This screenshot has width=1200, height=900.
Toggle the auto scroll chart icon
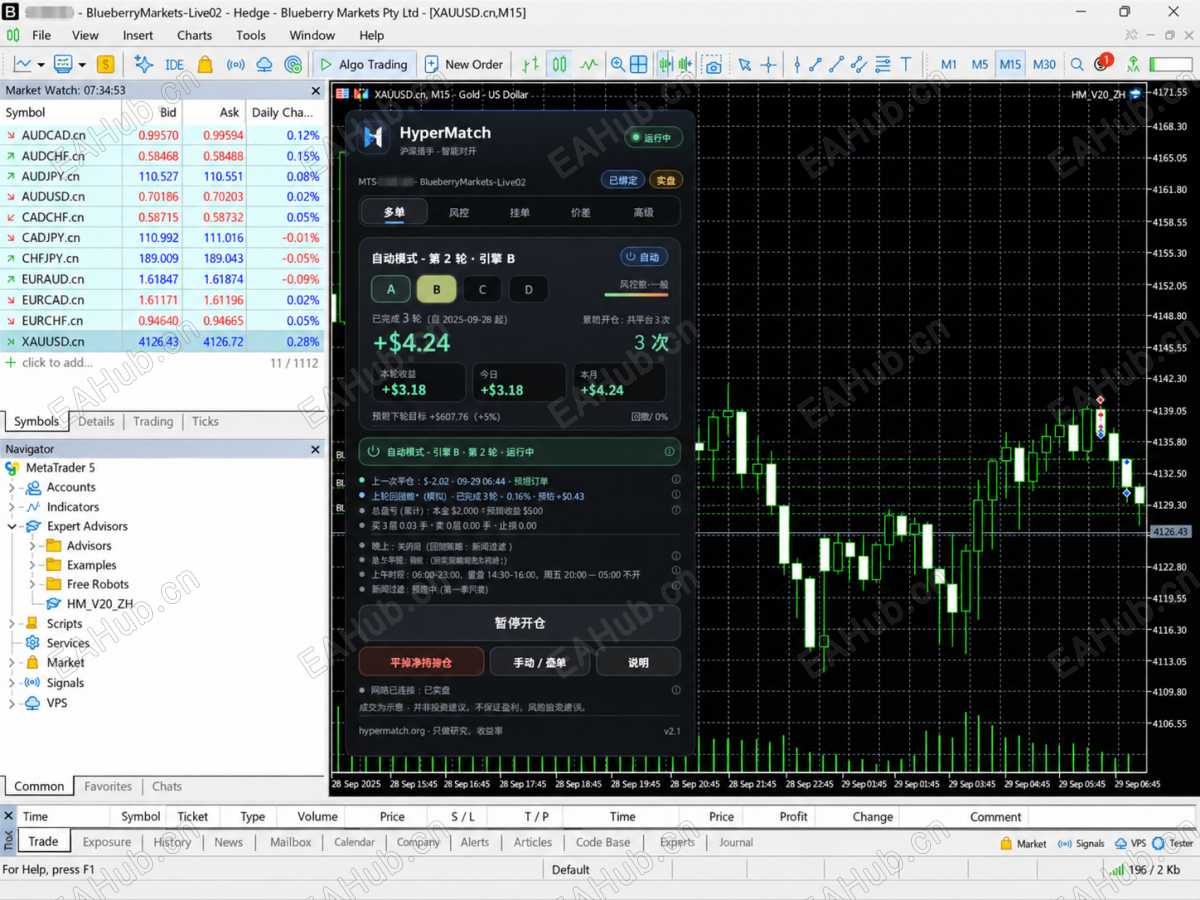tap(664, 64)
